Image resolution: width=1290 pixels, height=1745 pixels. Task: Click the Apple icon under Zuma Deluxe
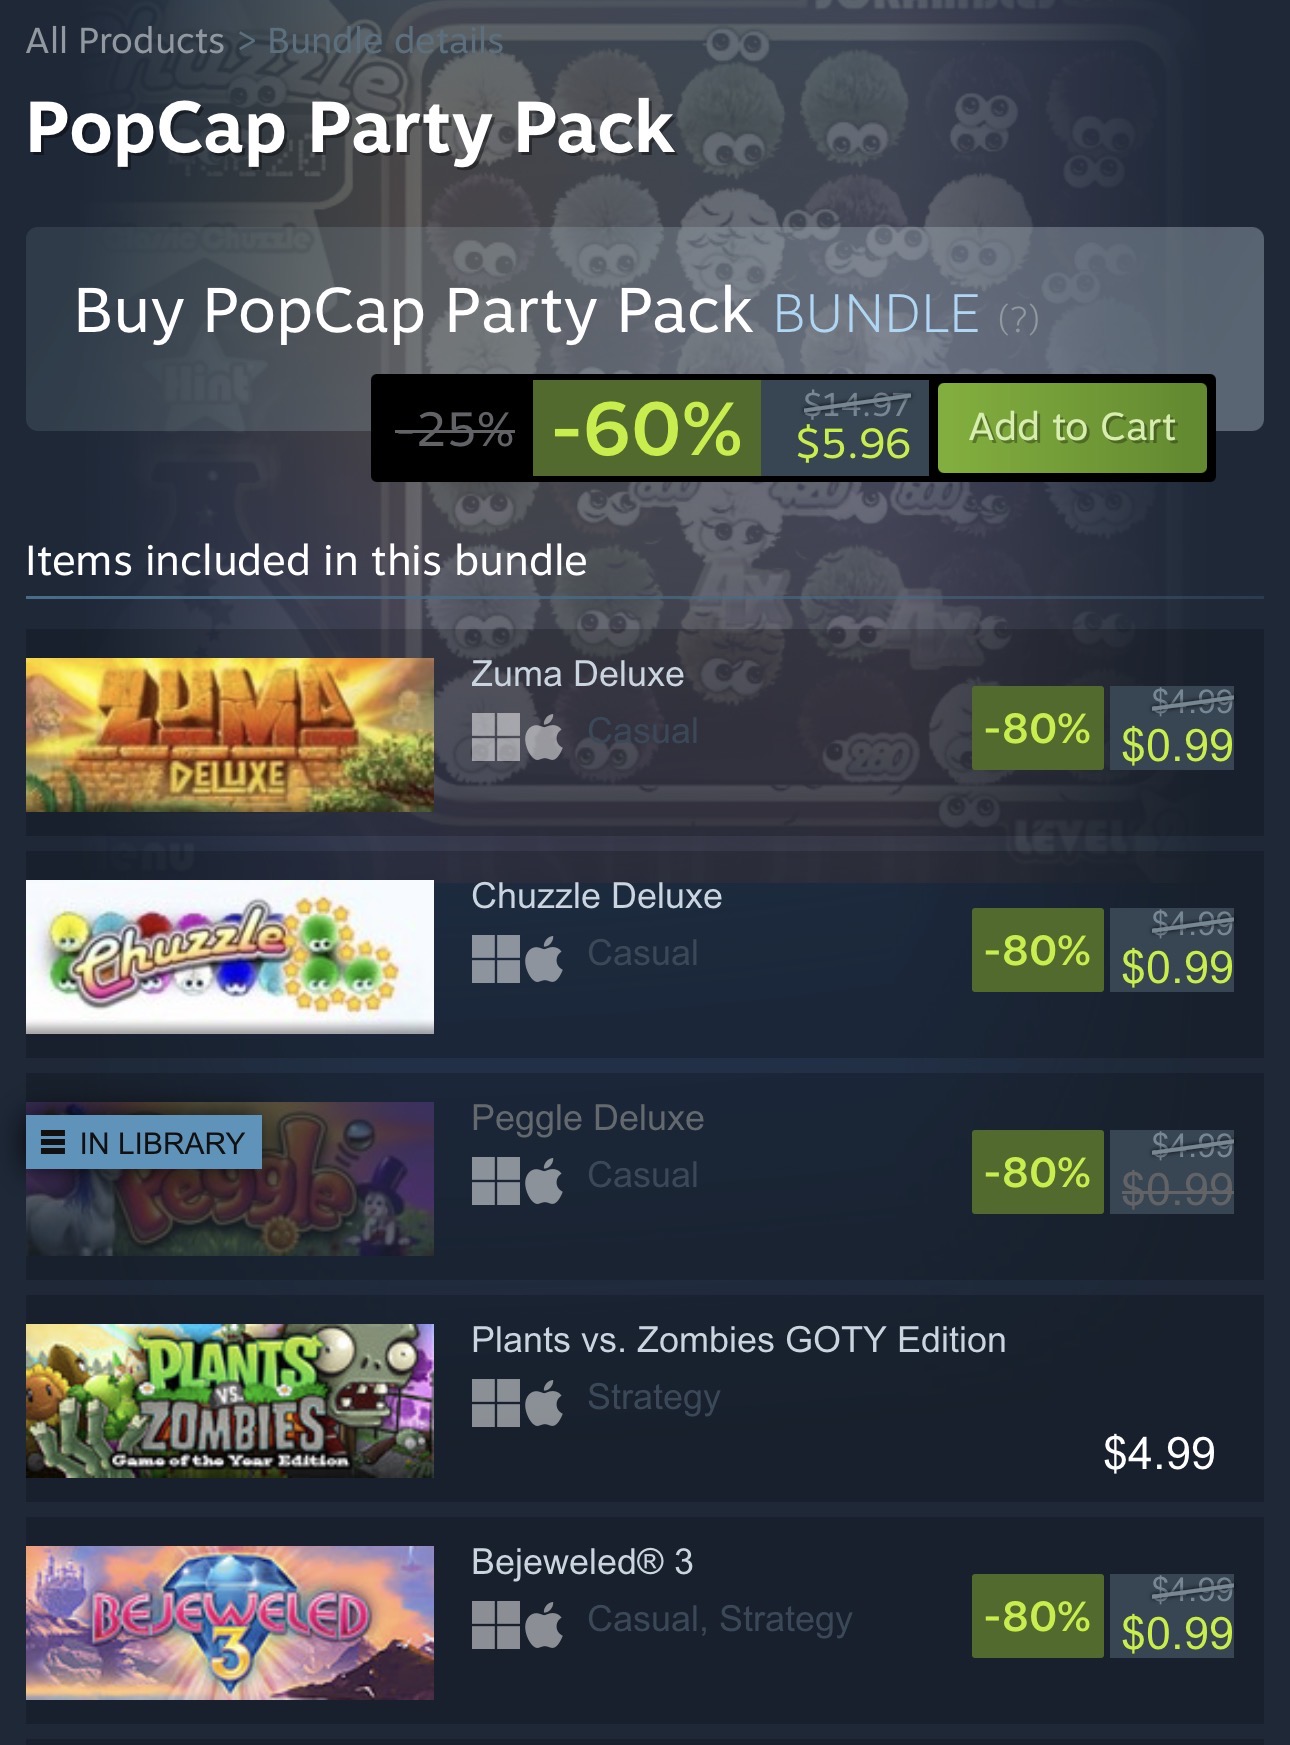click(x=544, y=737)
